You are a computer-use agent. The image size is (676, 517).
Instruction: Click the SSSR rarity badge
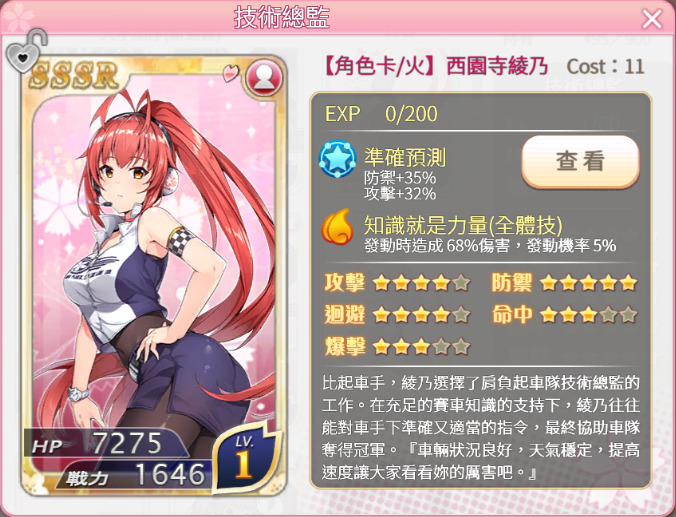[74, 75]
